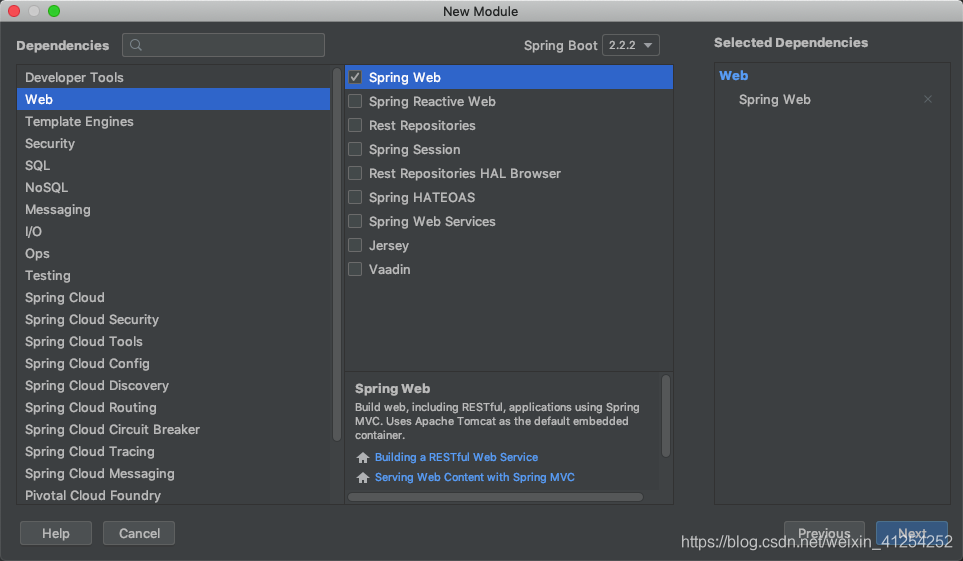Click home icon beside Building a RESTful Web Service
Screen dimensions: 963x561
[363, 457]
